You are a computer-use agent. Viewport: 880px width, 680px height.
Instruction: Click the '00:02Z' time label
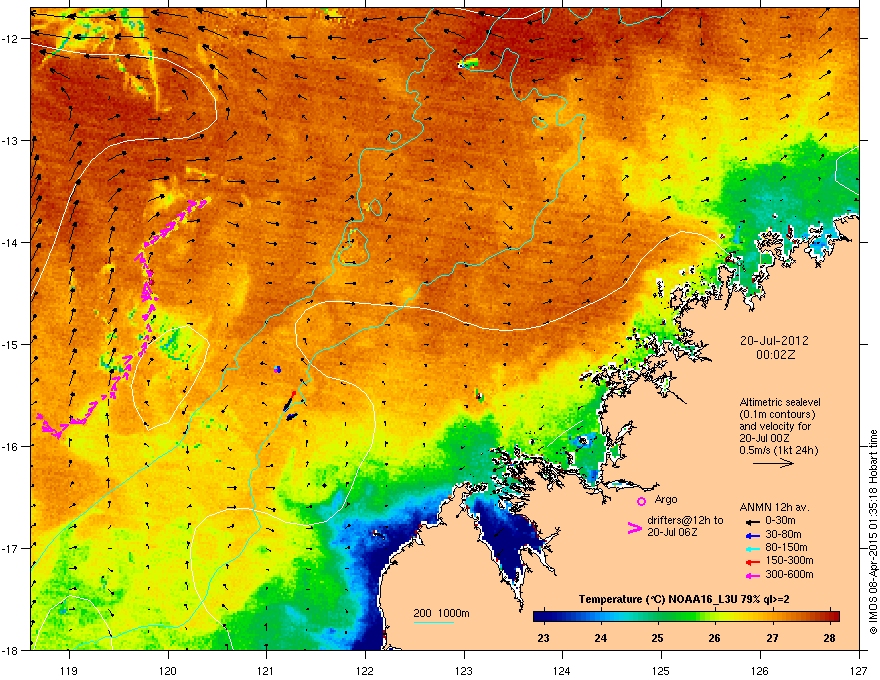(776, 355)
